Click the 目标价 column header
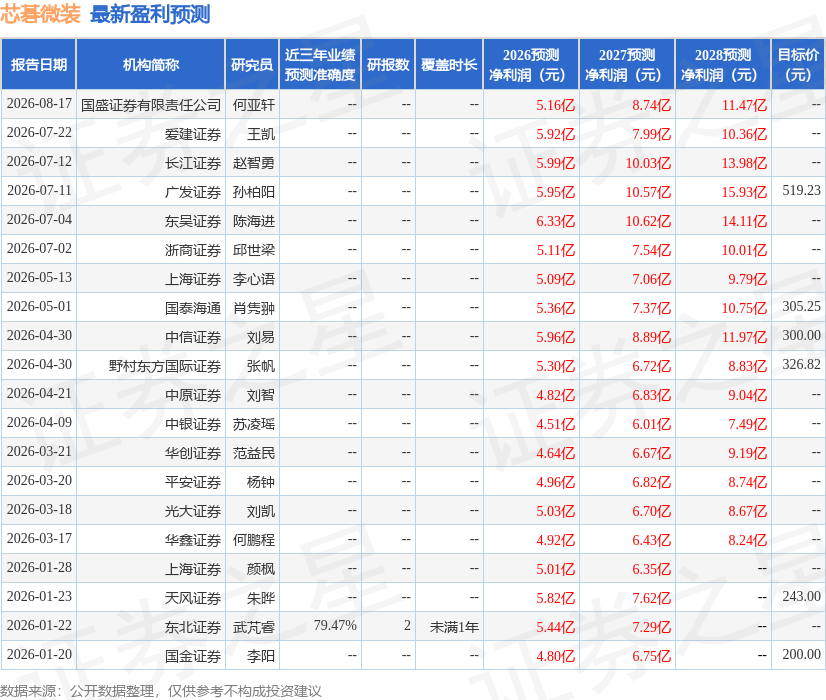 (x=798, y=64)
